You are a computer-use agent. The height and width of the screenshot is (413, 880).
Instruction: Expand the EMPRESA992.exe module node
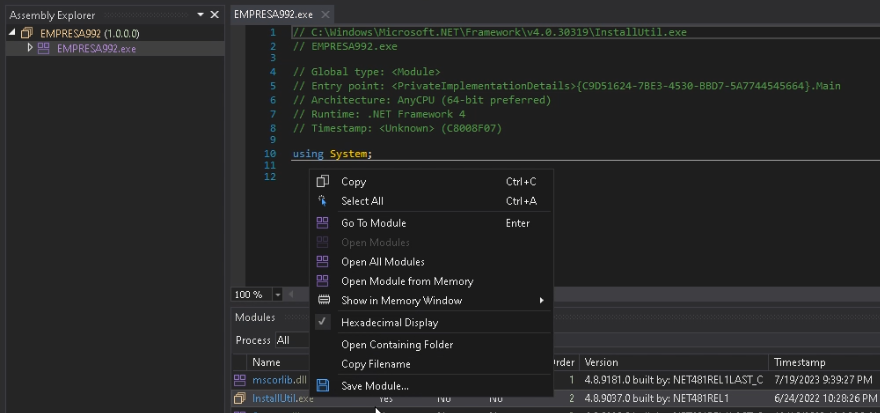coord(30,48)
